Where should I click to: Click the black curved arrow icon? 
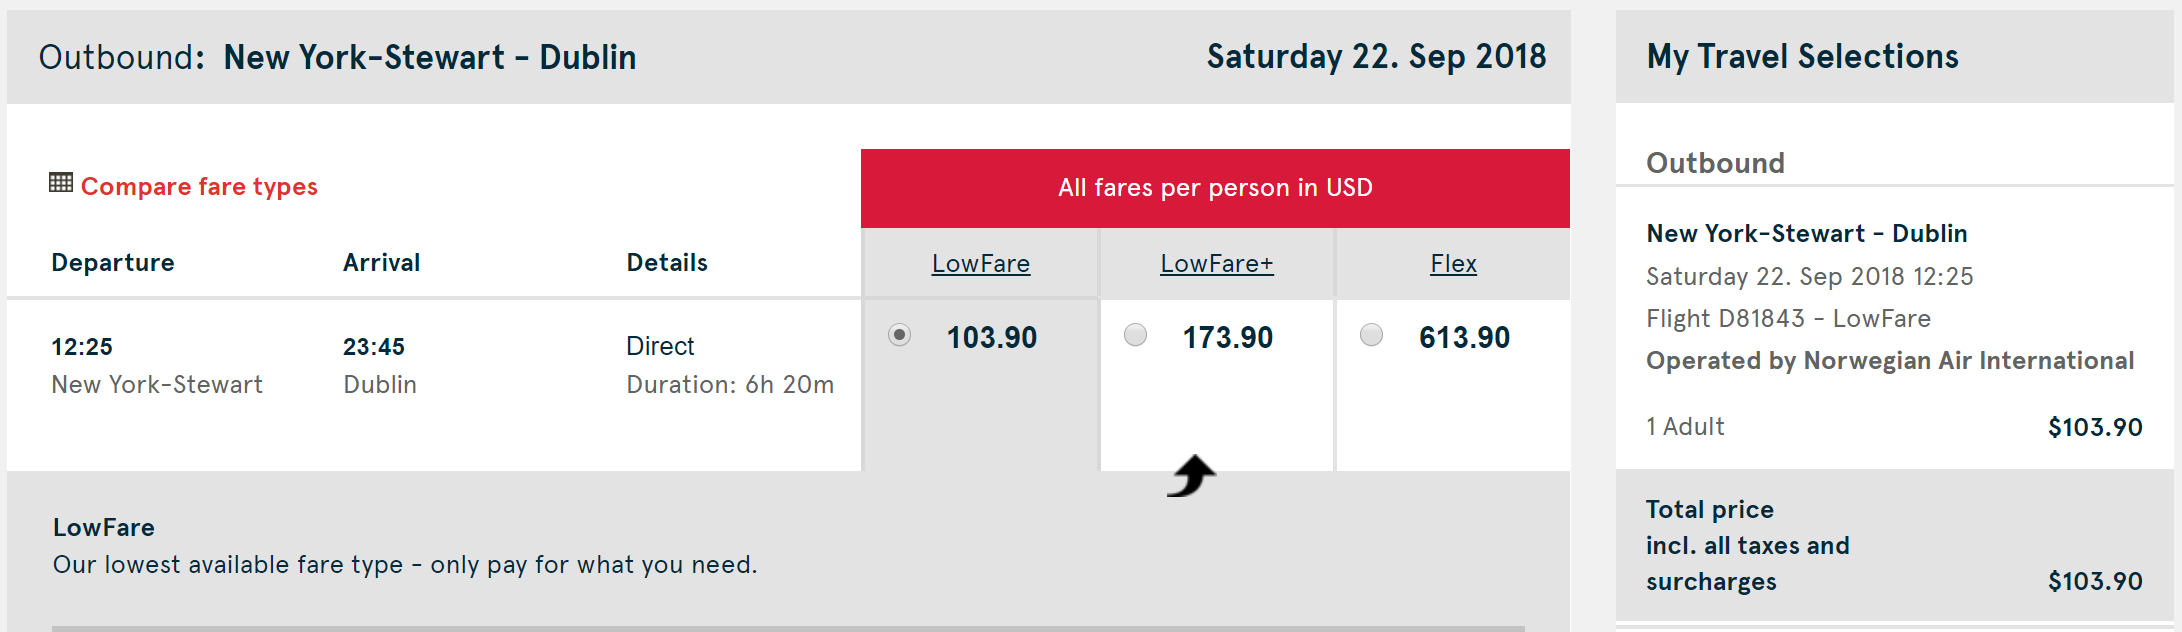pos(1191,476)
